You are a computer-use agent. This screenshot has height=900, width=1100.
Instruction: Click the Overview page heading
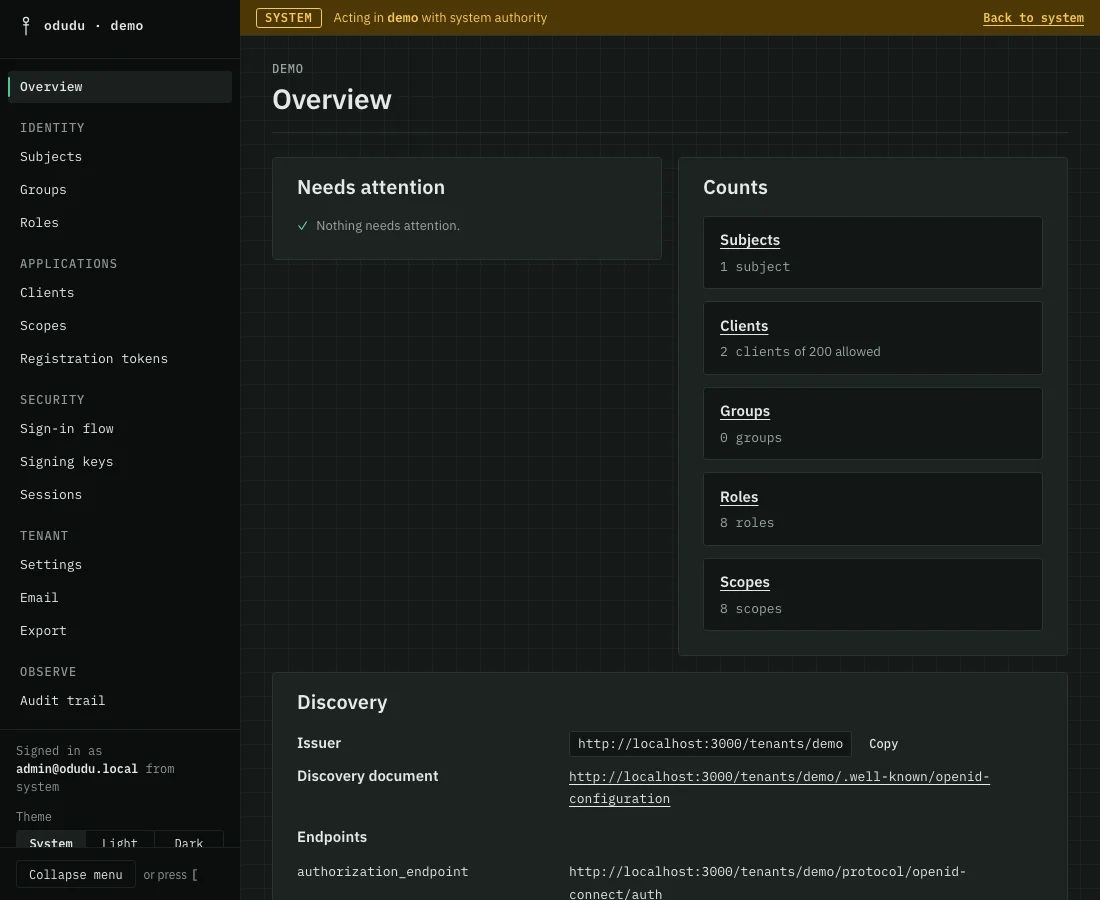point(332,100)
